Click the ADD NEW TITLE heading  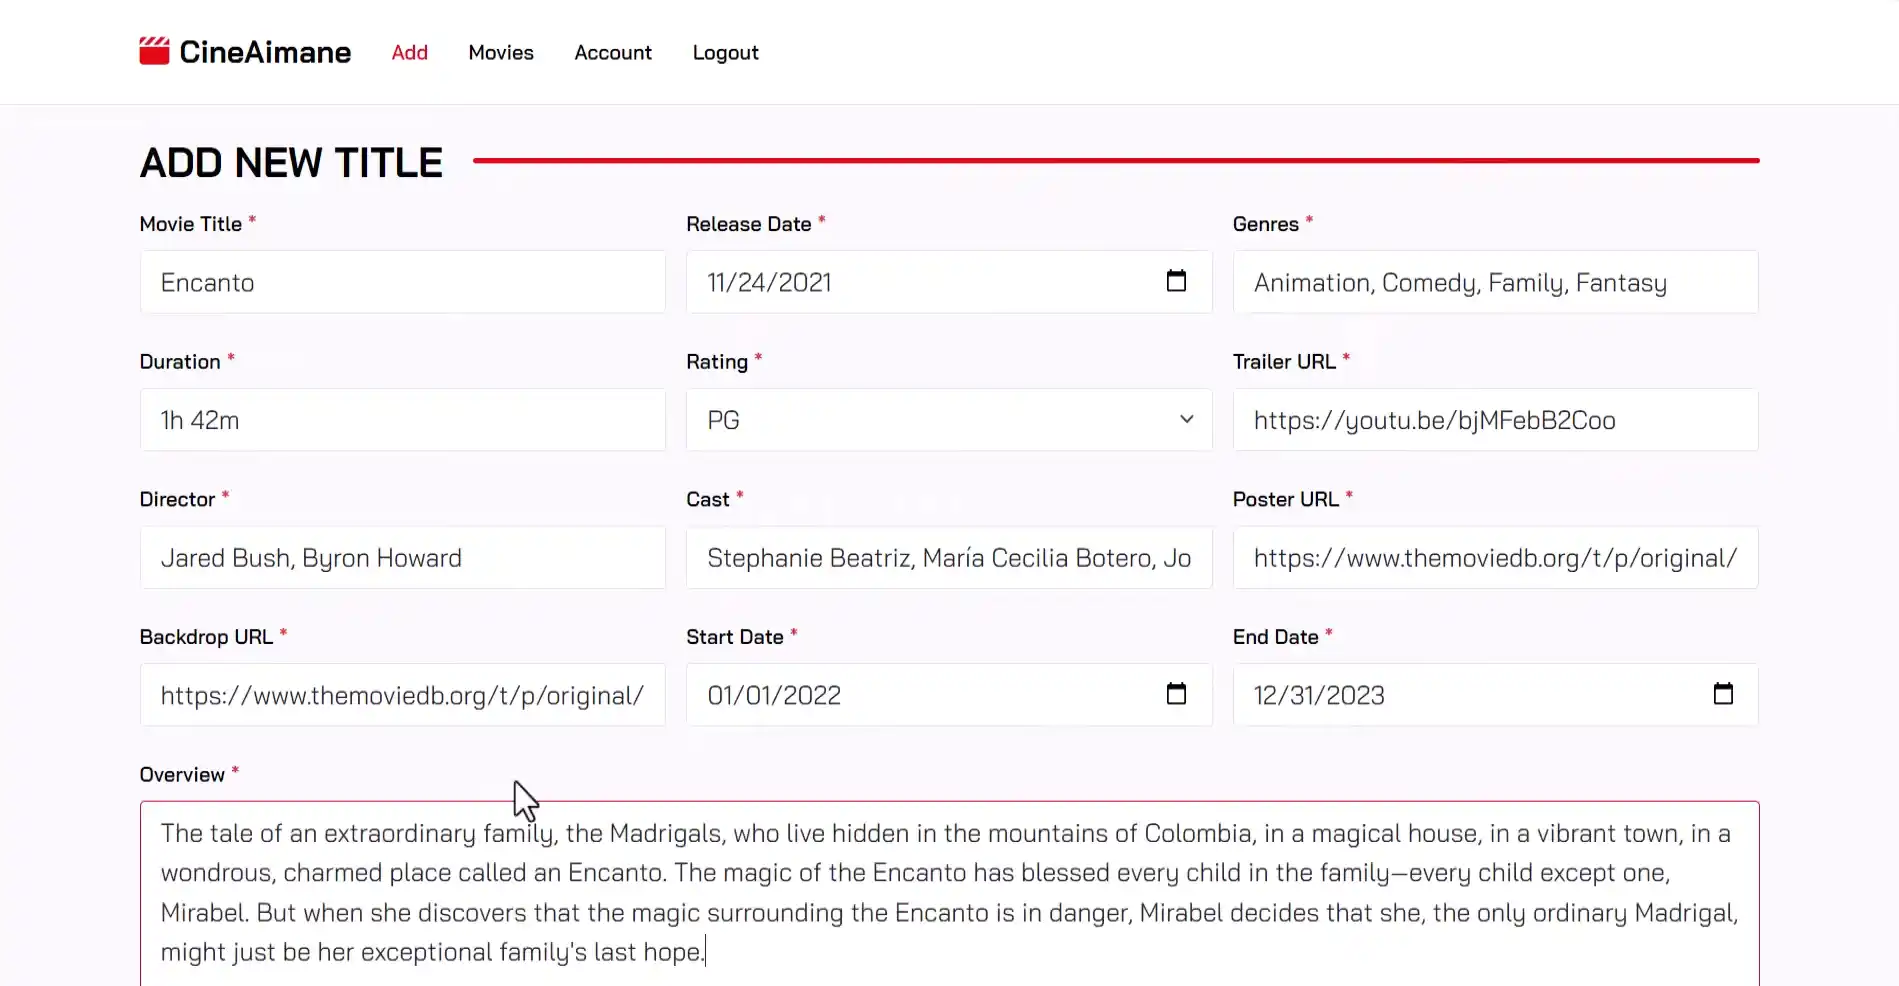[x=291, y=162]
